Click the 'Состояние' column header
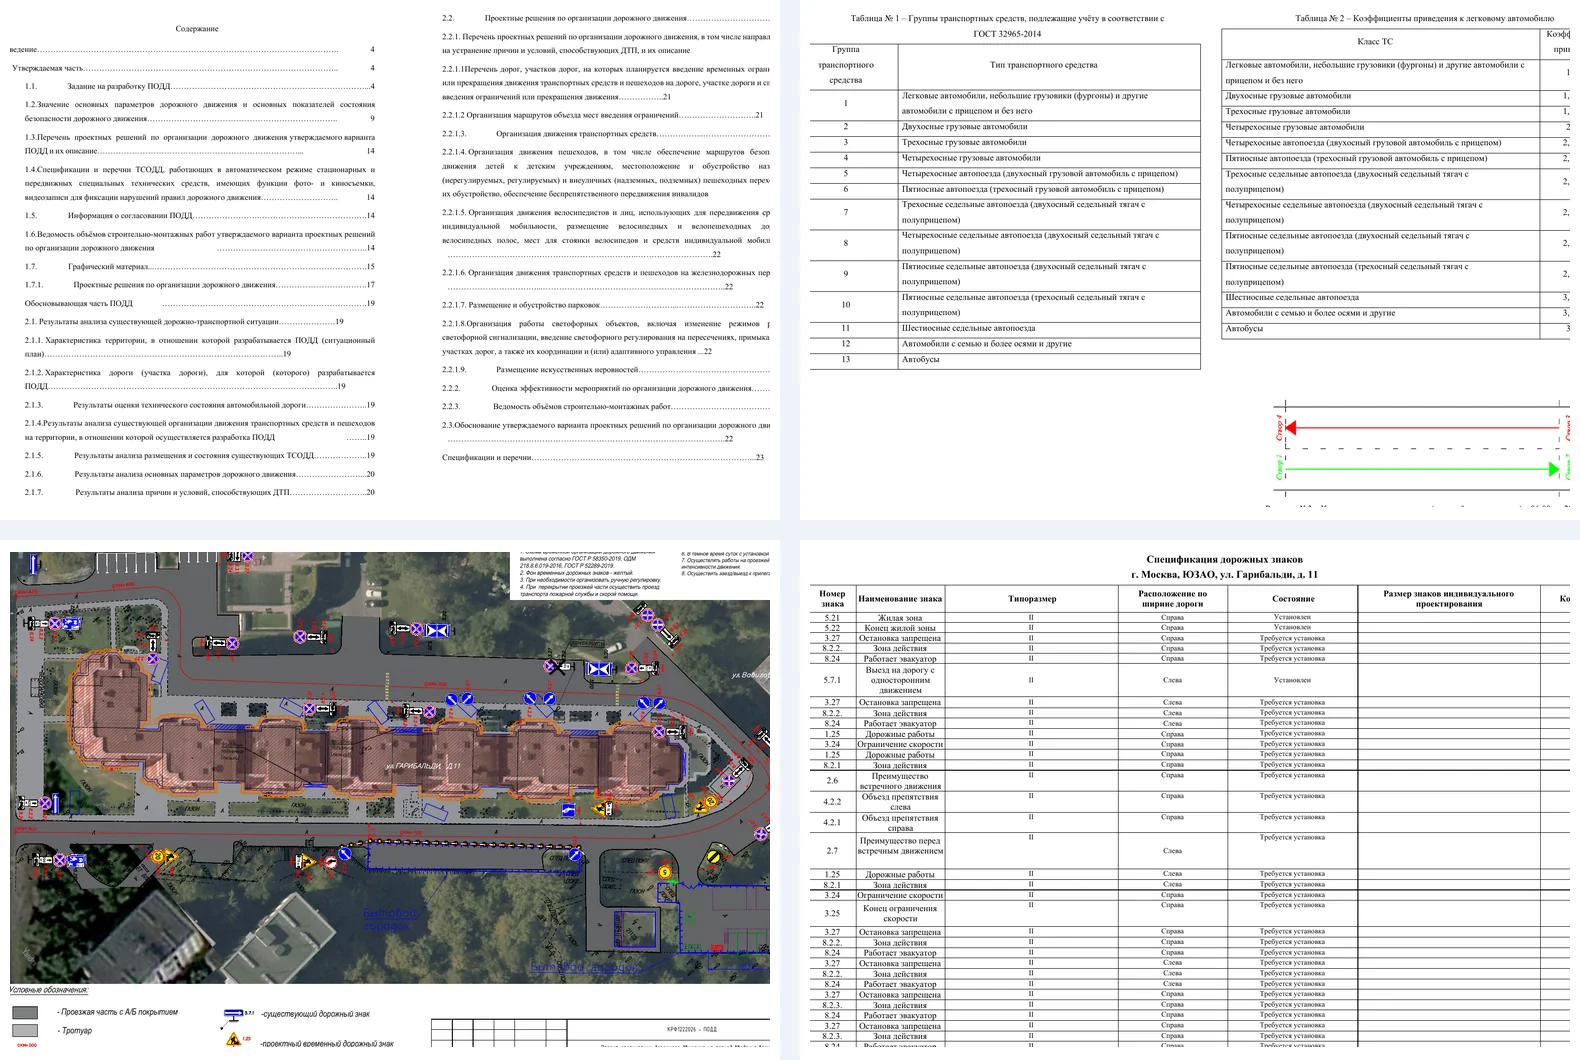This screenshot has width=1580, height=1060. 1292,599
